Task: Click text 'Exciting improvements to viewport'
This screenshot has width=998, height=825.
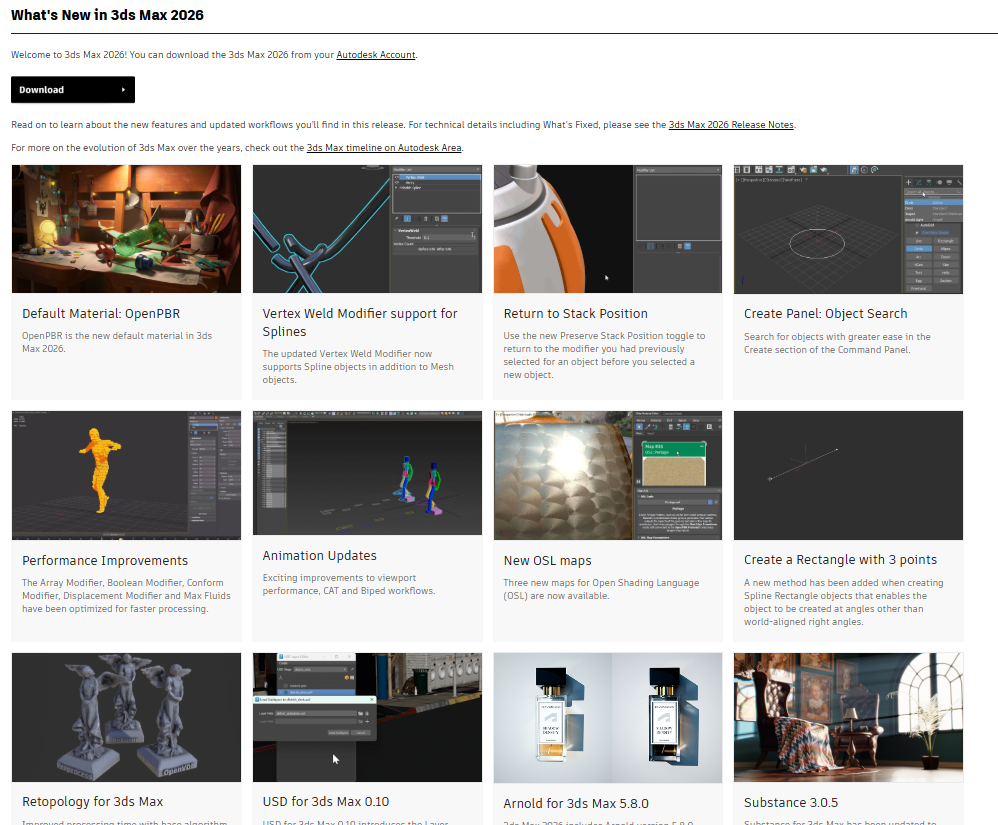Action: tap(339, 577)
